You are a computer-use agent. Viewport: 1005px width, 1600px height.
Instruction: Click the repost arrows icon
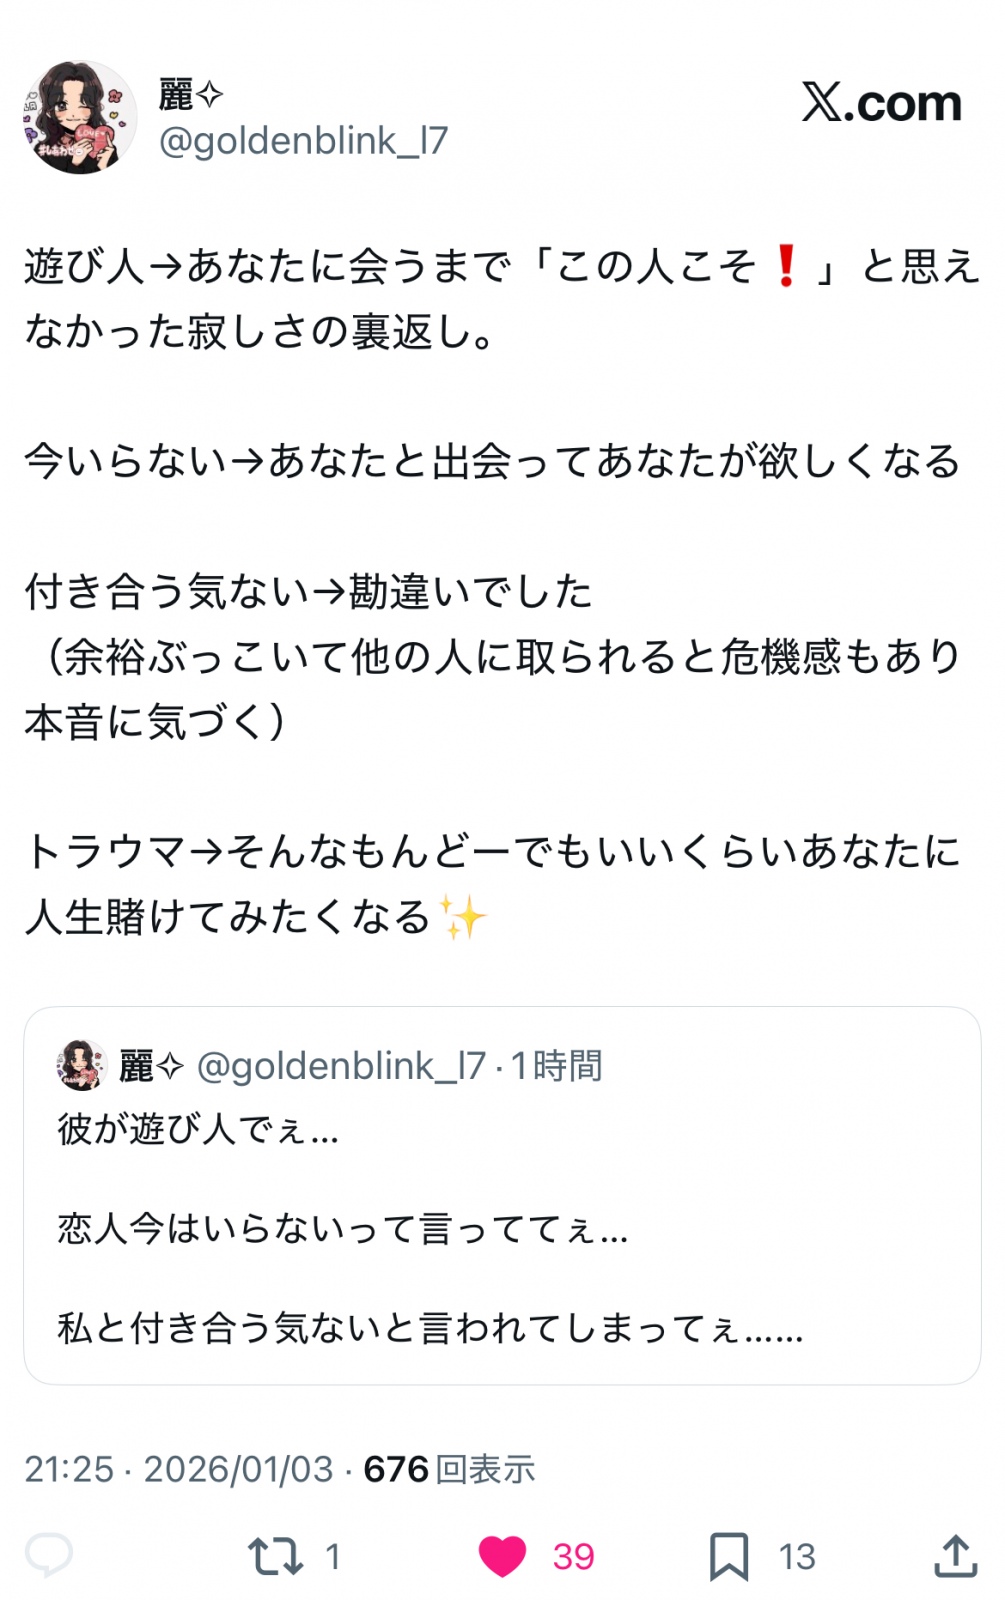point(275,1556)
